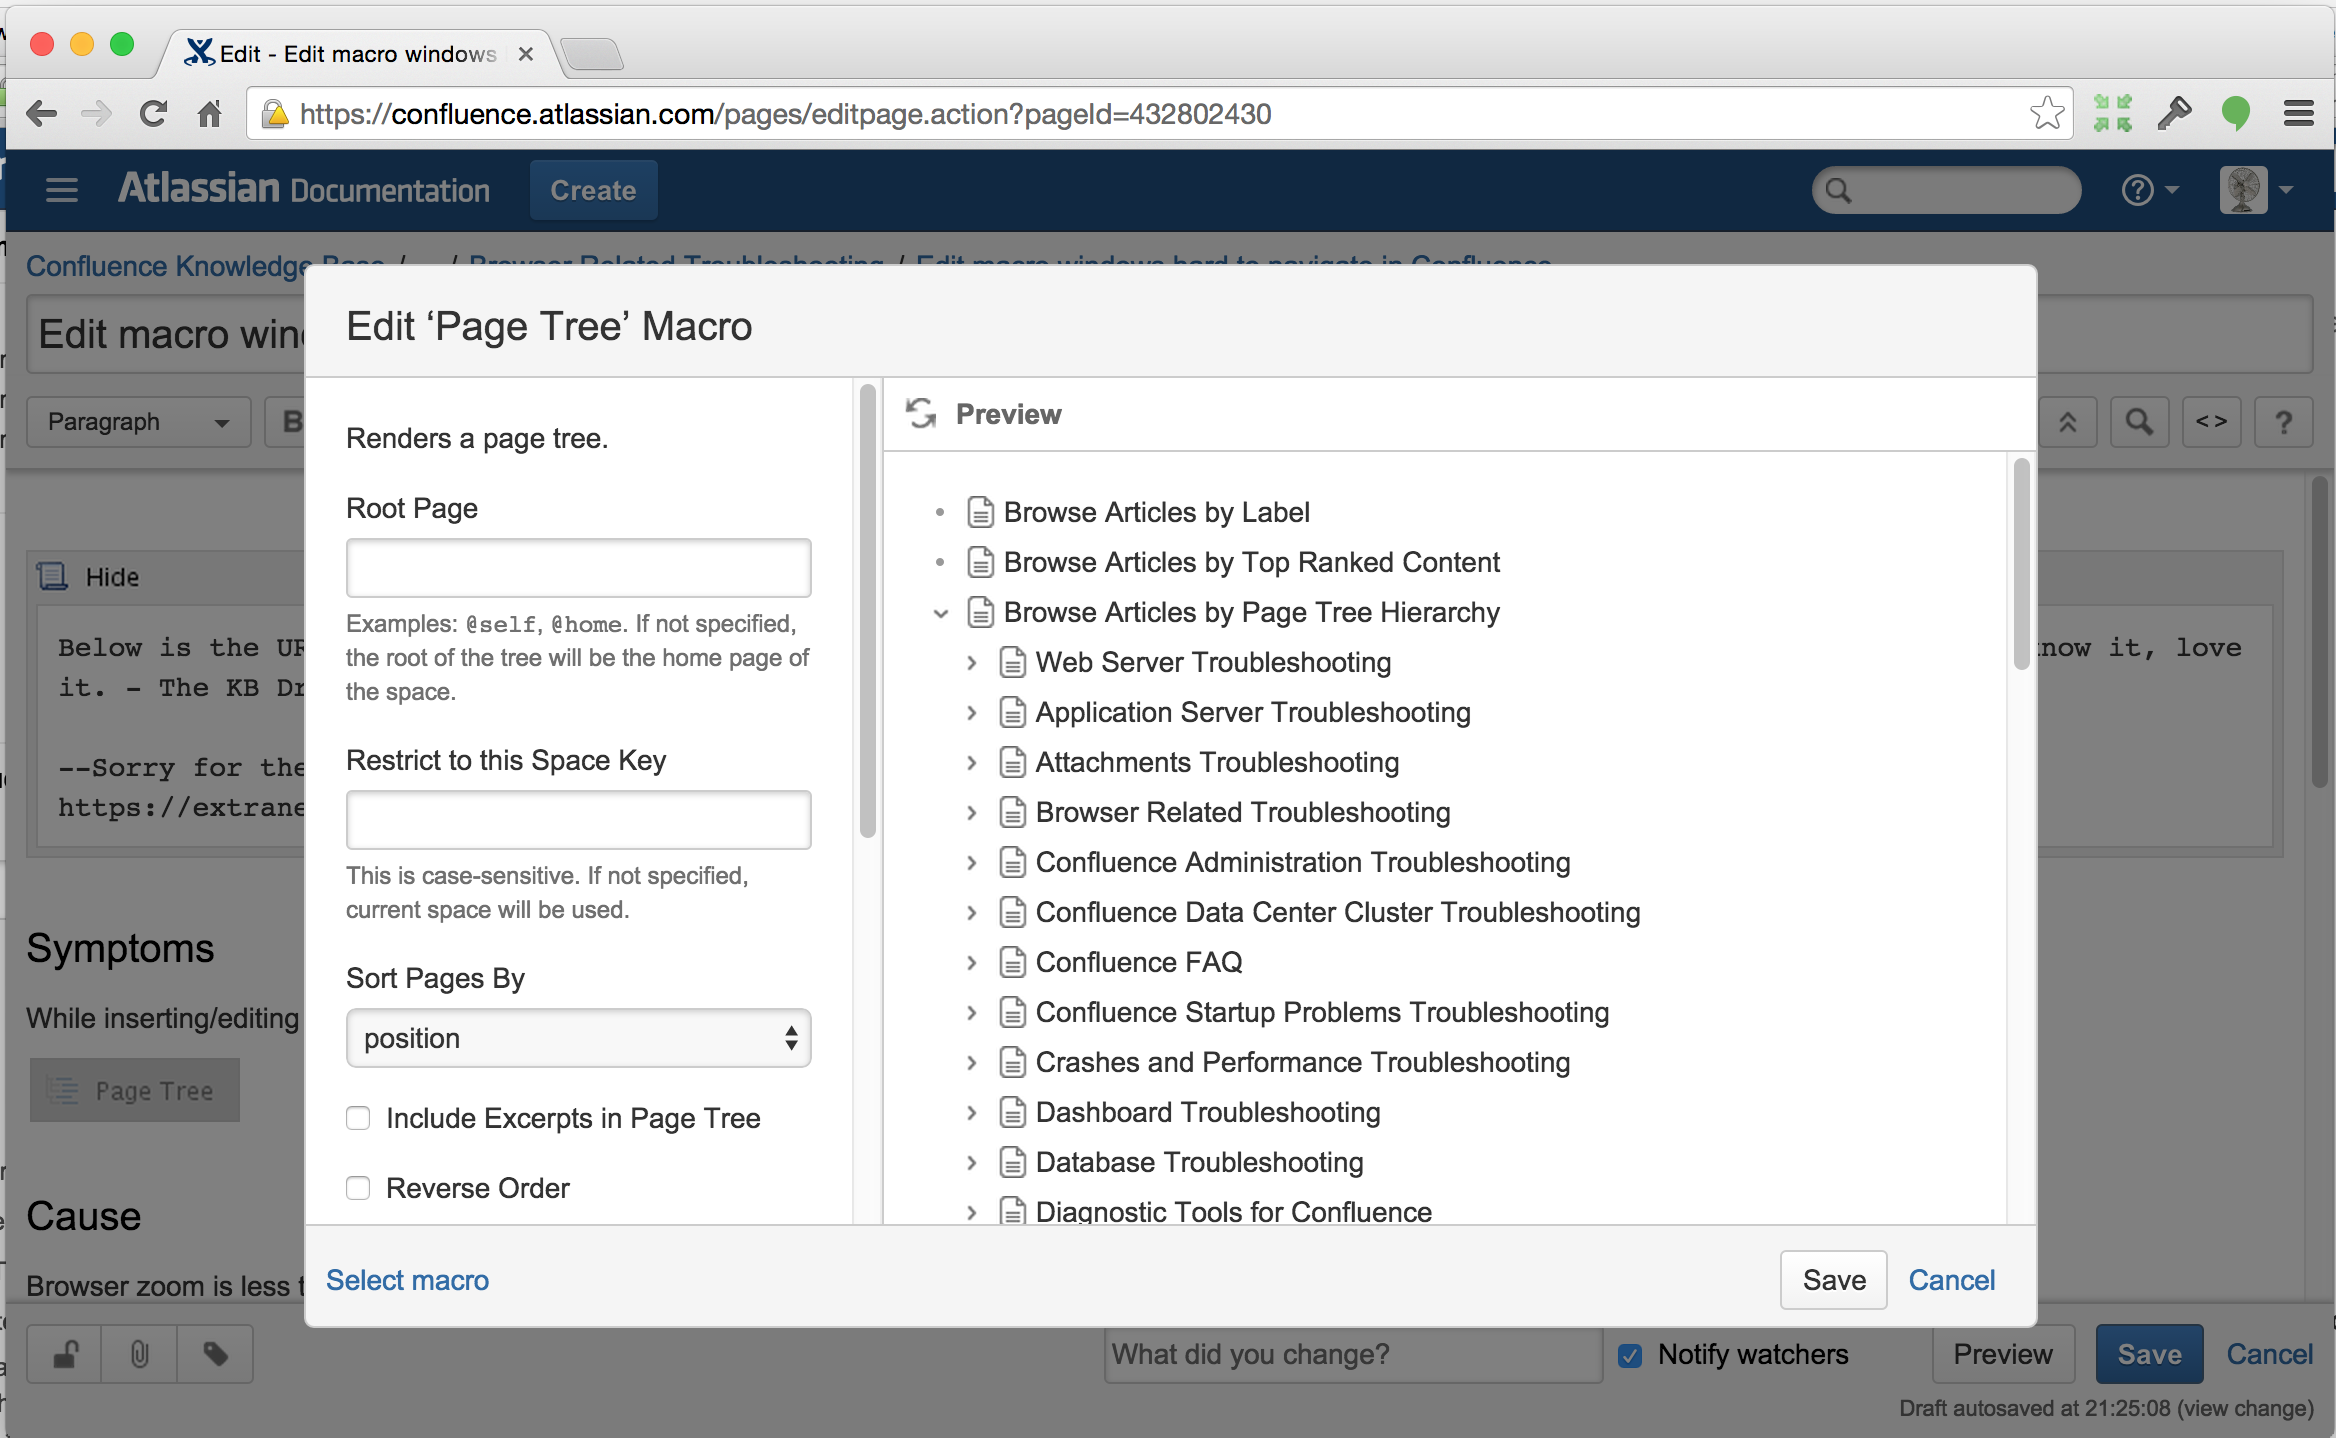Click the labels tag icon
The width and height of the screenshot is (2336, 1438).
(215, 1354)
